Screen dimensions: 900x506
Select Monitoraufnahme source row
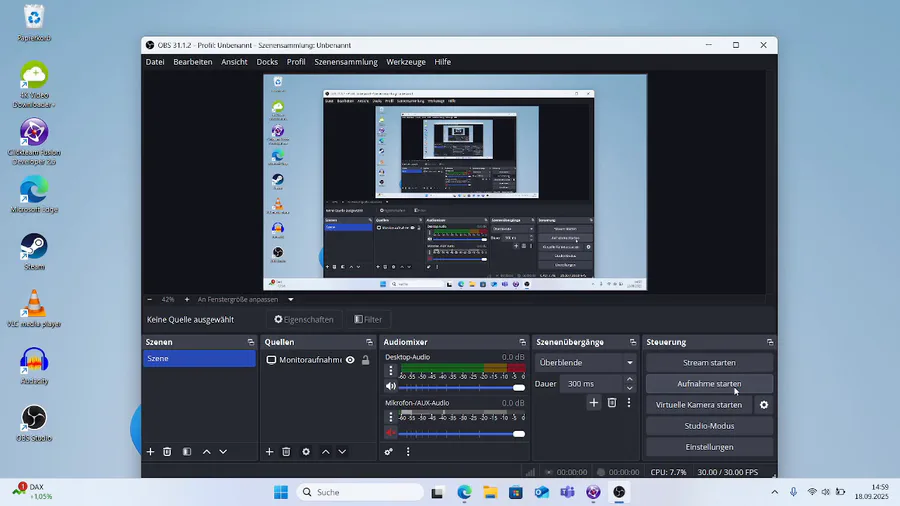318,360
